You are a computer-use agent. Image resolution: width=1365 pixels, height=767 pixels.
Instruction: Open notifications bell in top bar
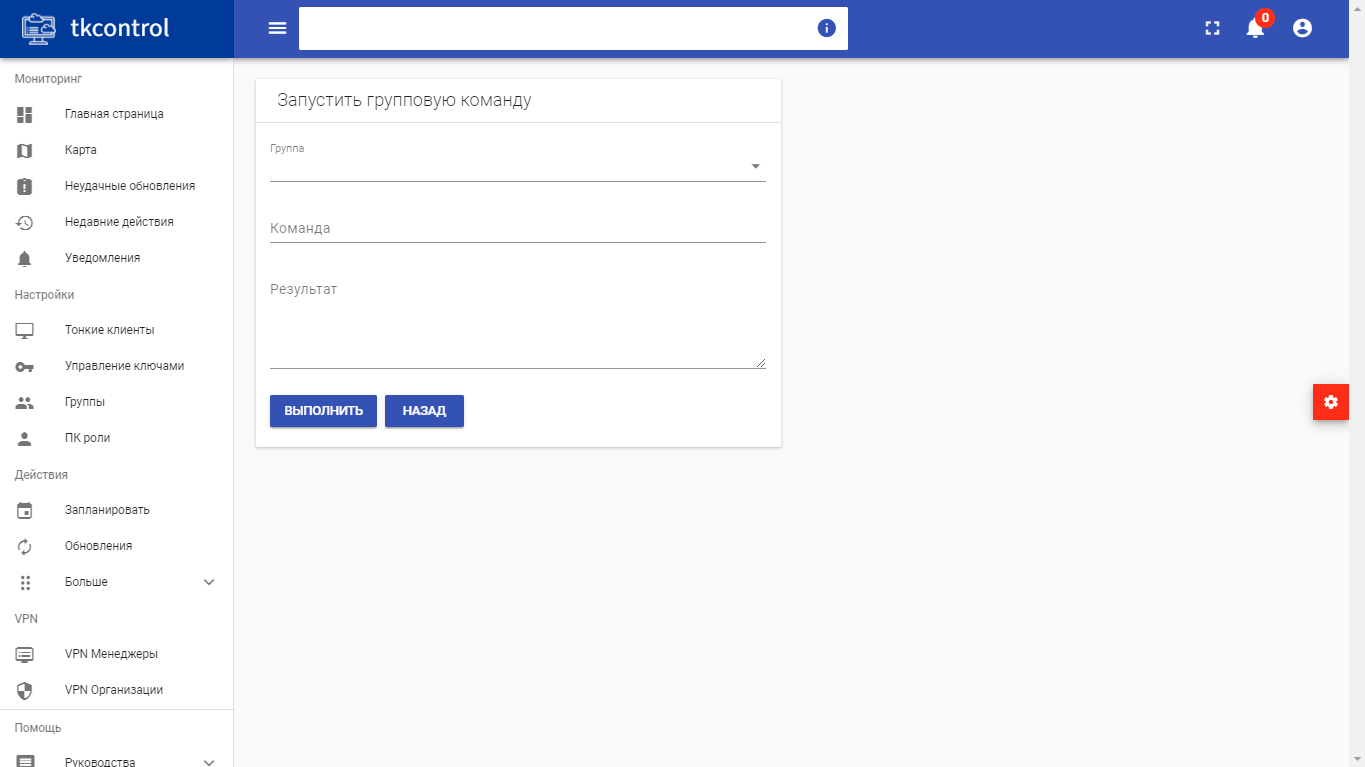(x=1255, y=28)
